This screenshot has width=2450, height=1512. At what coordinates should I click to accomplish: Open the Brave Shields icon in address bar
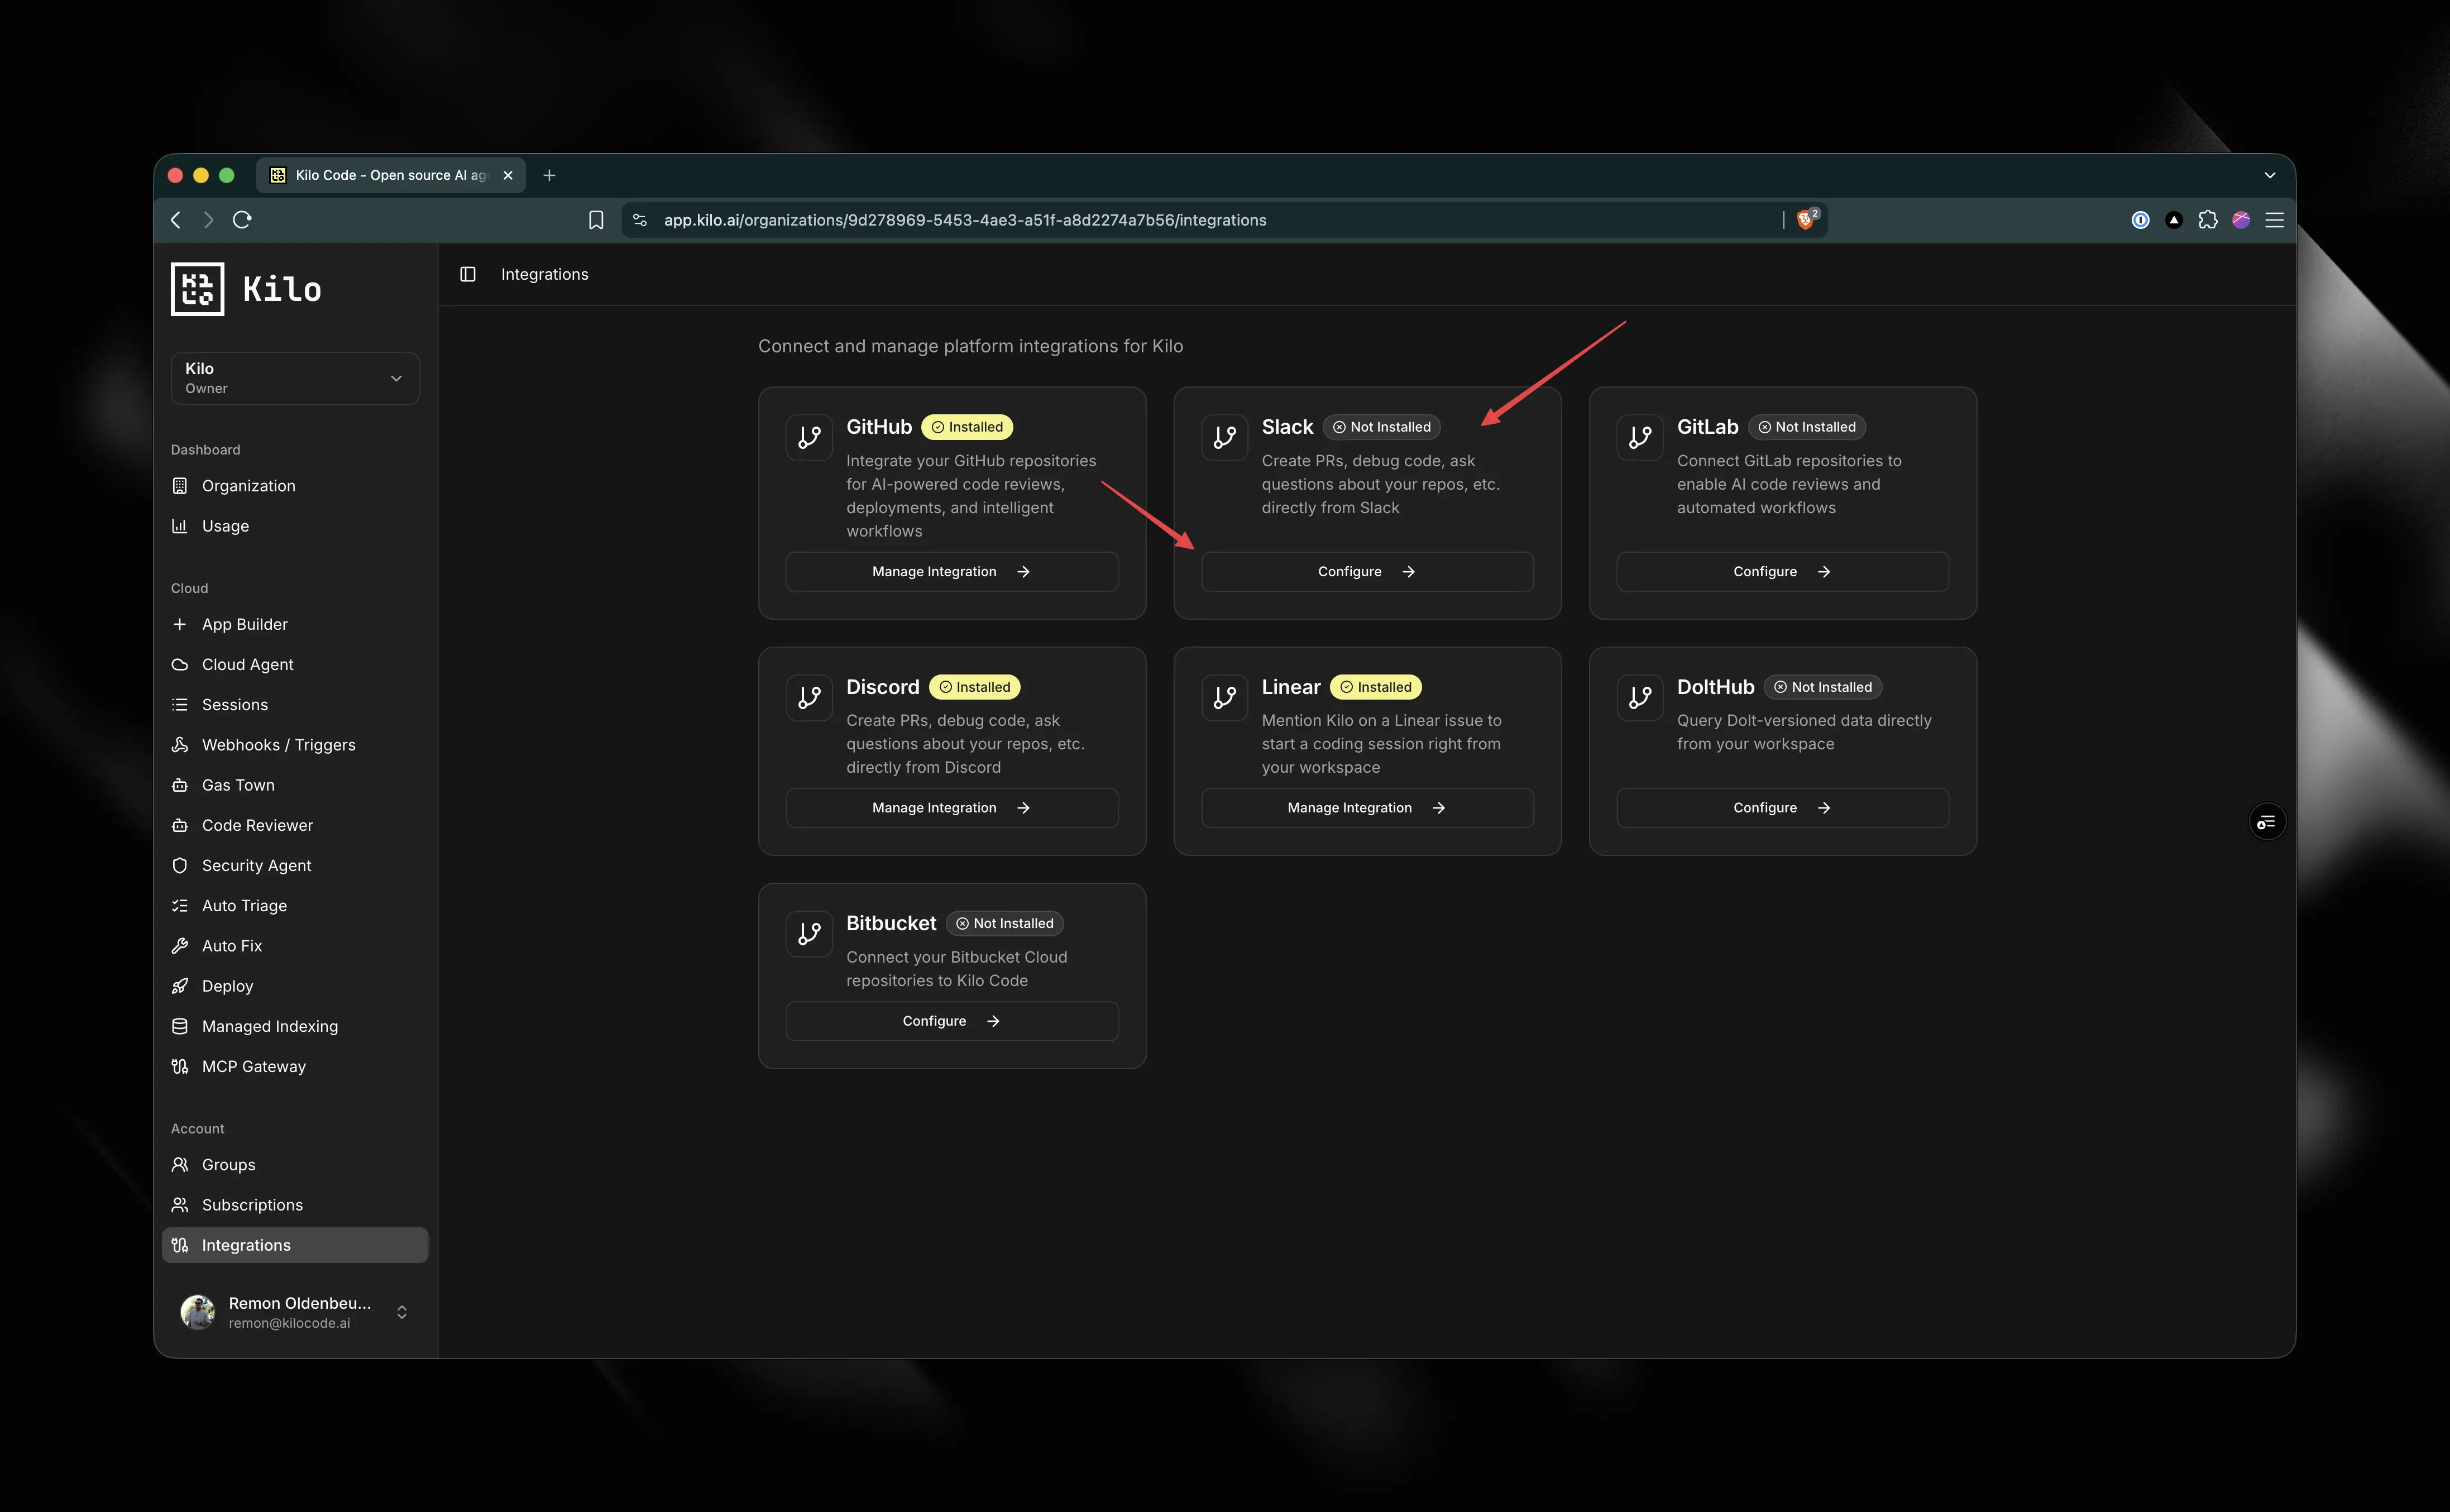(x=1807, y=219)
